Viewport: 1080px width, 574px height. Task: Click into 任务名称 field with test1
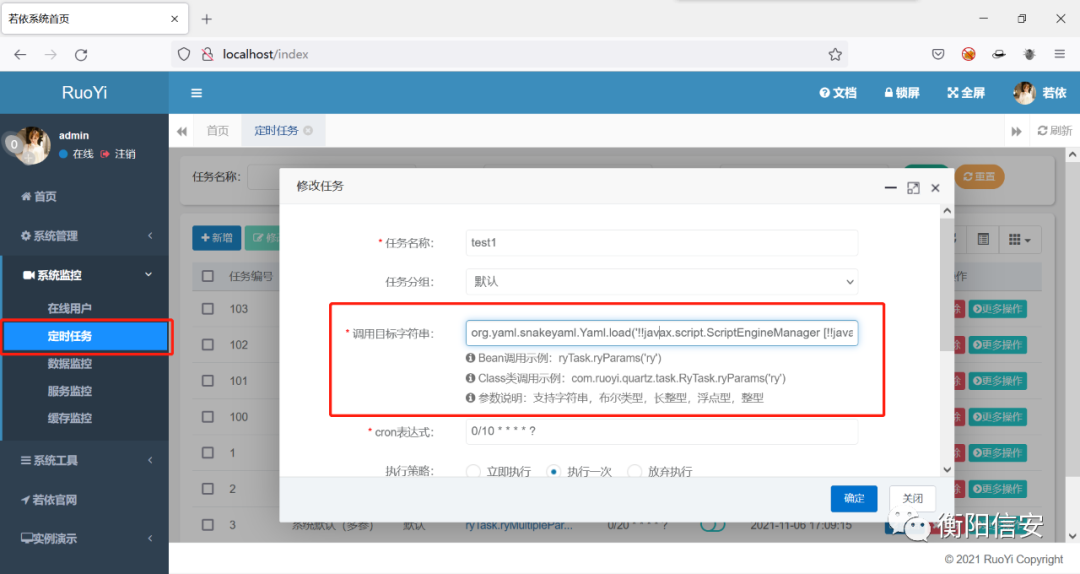tap(662, 243)
